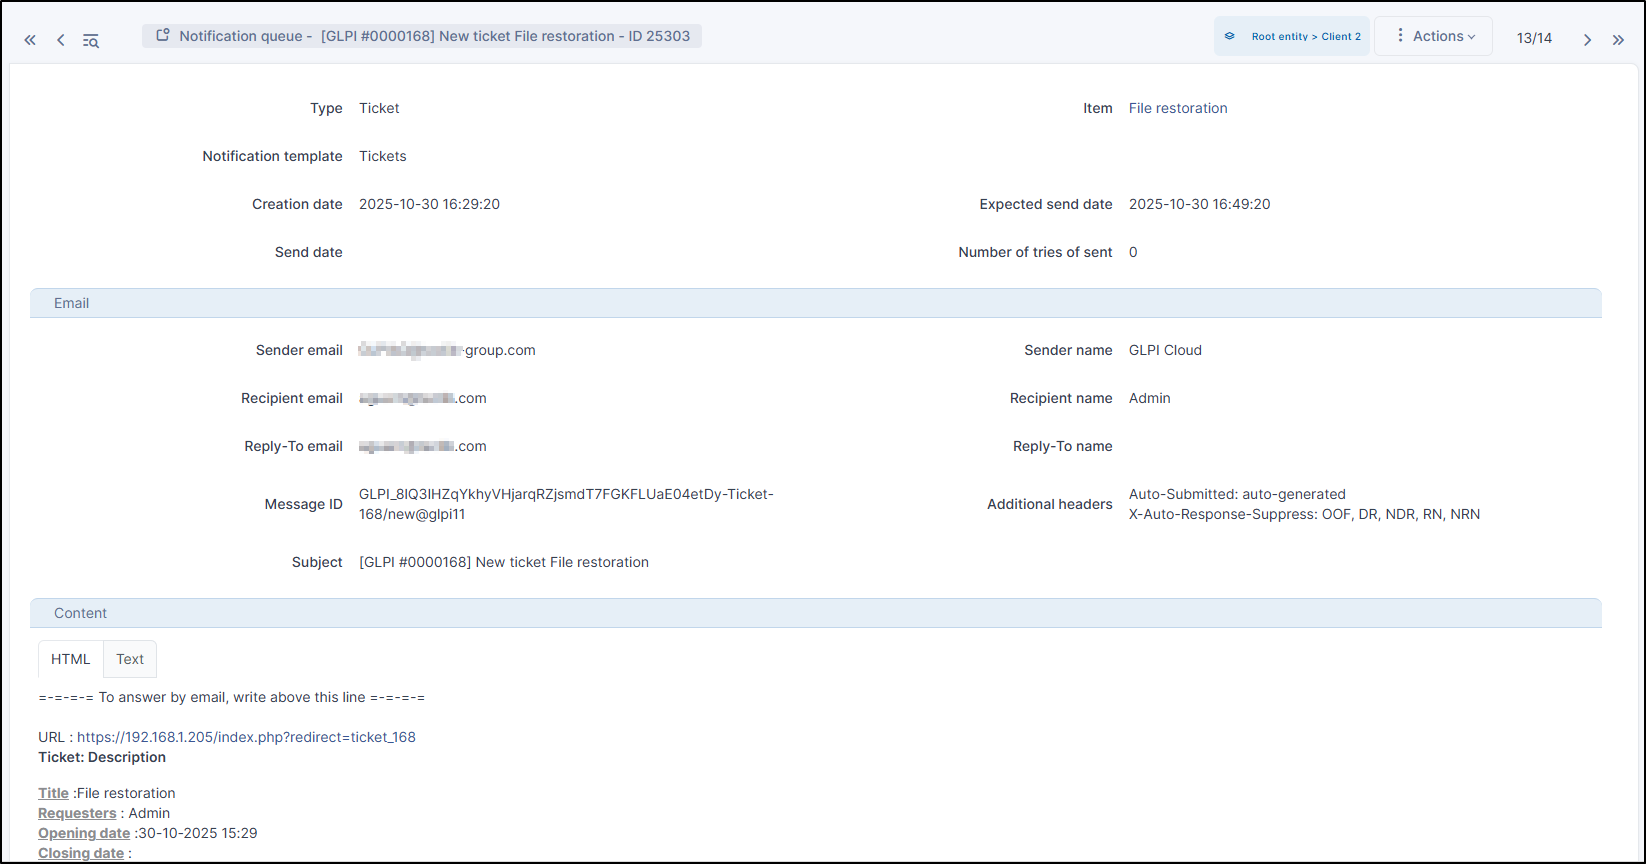This screenshot has width=1646, height=864.
Task: Click the Ticket: Description heading
Action: click(x=102, y=757)
